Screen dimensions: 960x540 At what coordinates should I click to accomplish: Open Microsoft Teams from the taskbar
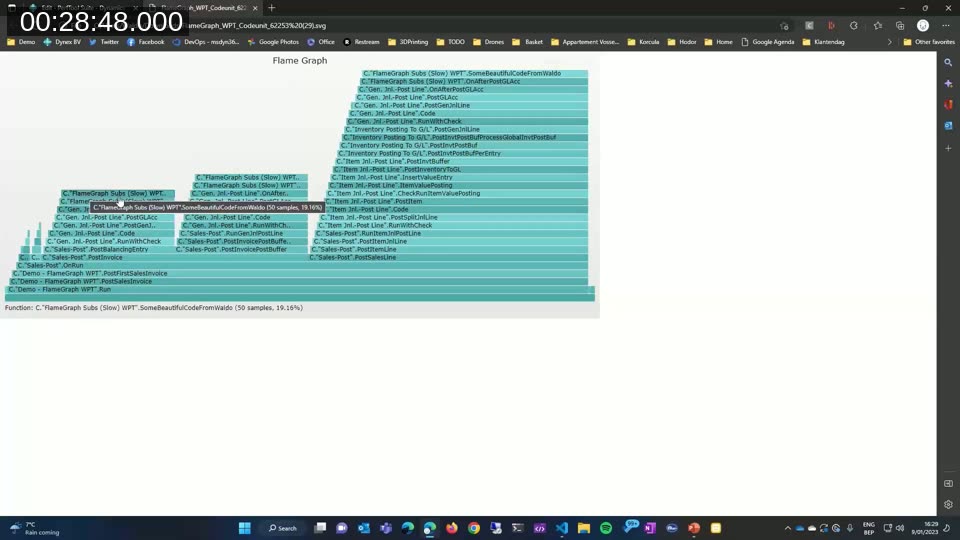[386, 528]
